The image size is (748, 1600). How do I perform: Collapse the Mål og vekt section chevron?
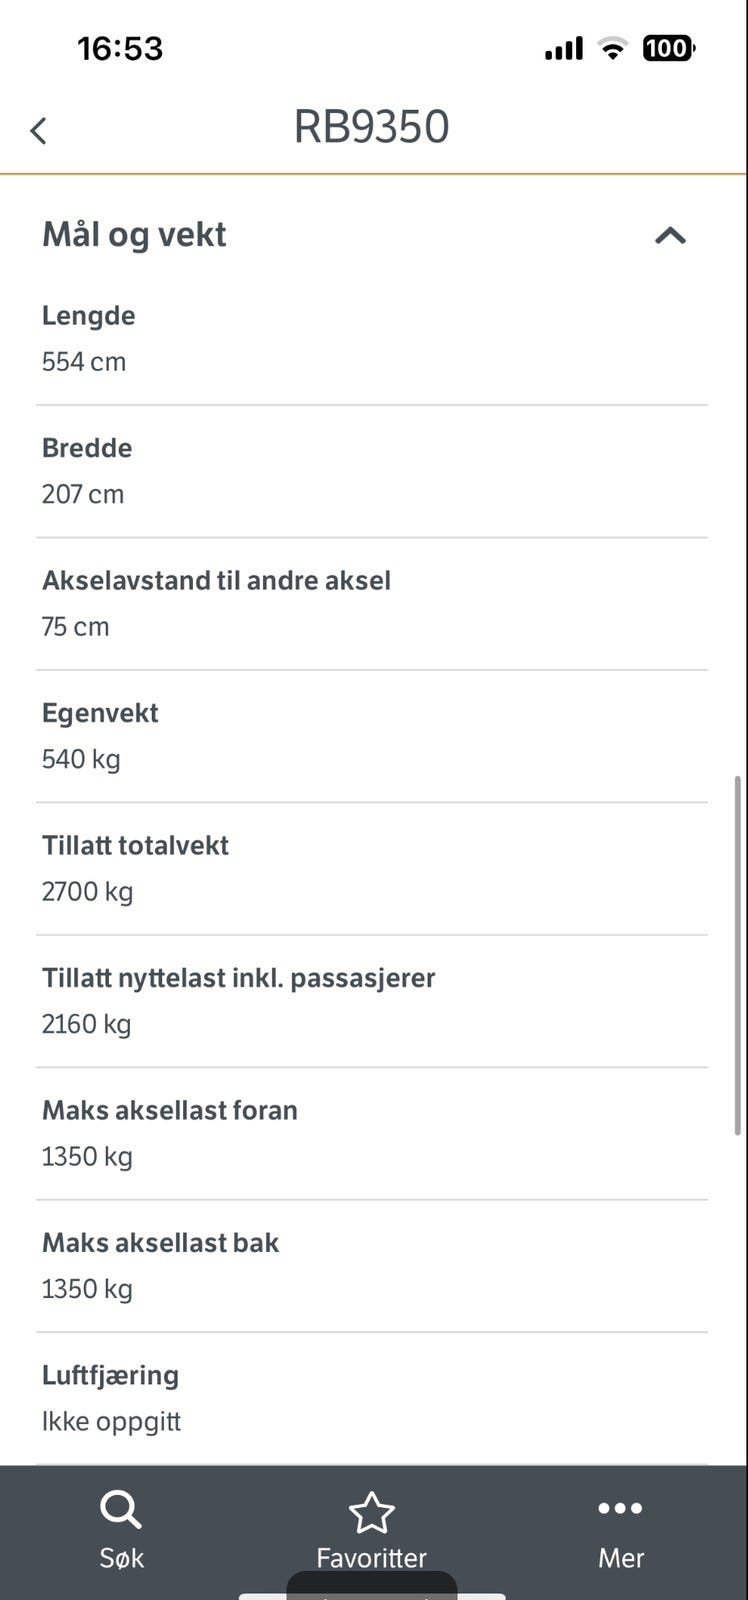[670, 236]
